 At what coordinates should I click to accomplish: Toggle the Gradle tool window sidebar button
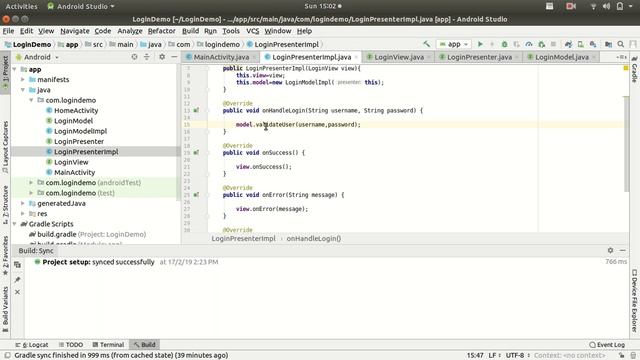coord(635,69)
